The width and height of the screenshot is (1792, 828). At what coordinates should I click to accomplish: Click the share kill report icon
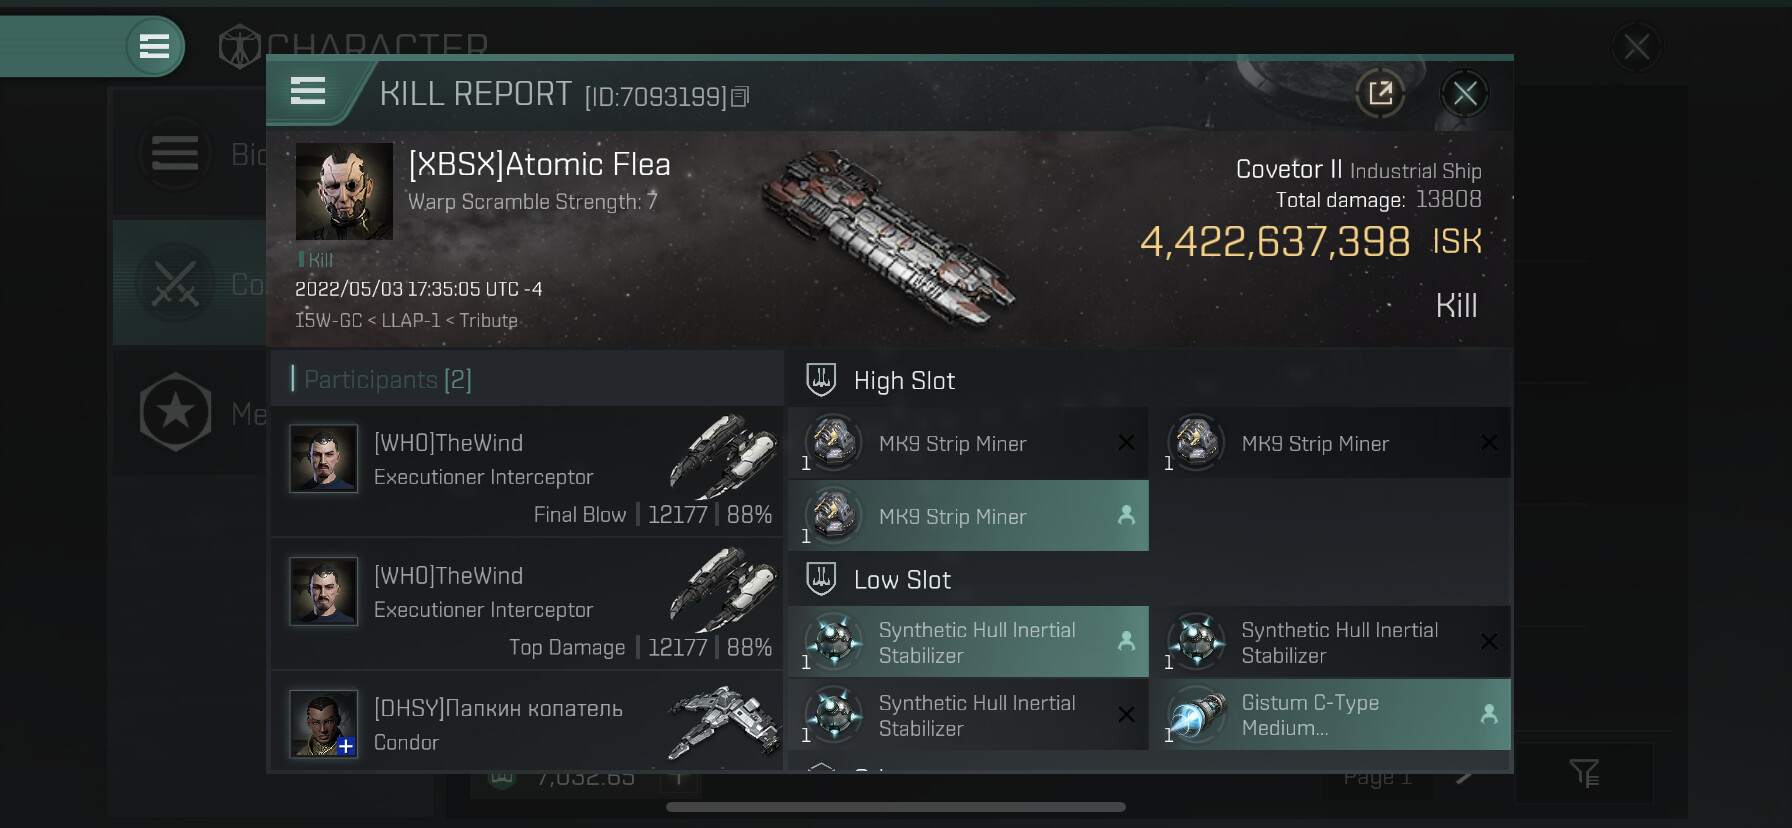[x=1380, y=94]
